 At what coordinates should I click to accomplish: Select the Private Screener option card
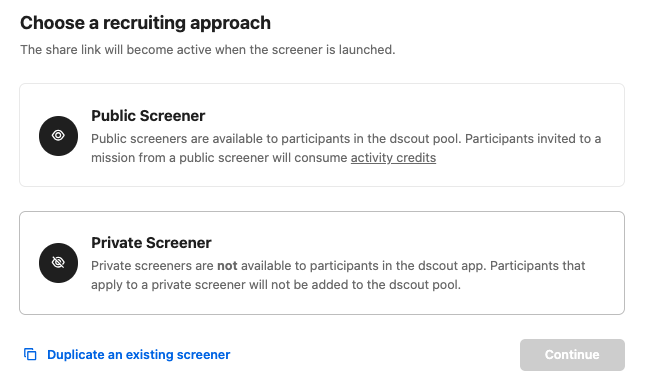[x=322, y=263]
